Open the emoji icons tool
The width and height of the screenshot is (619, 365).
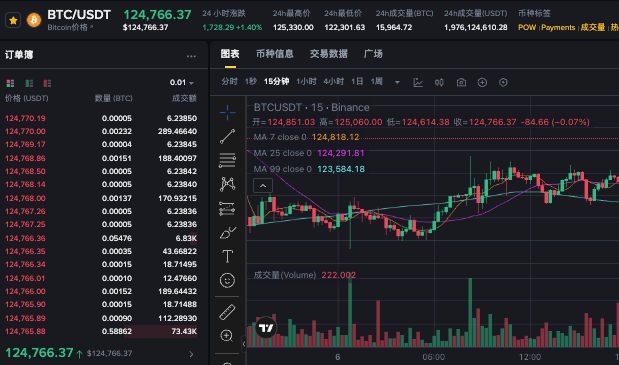tap(227, 281)
